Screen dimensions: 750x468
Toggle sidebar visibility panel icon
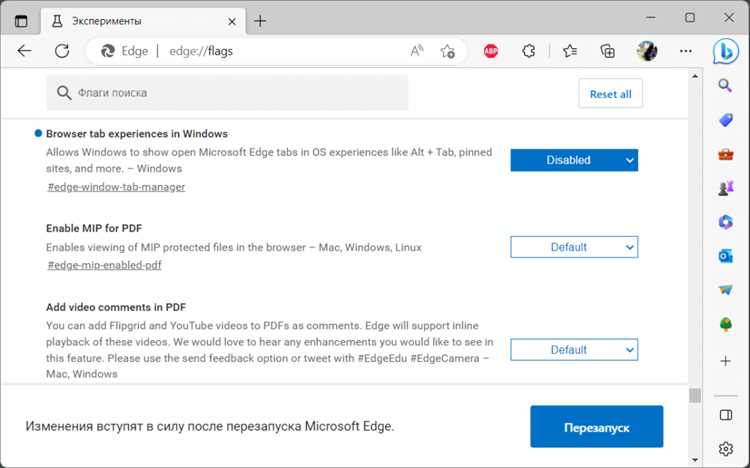tap(726, 415)
